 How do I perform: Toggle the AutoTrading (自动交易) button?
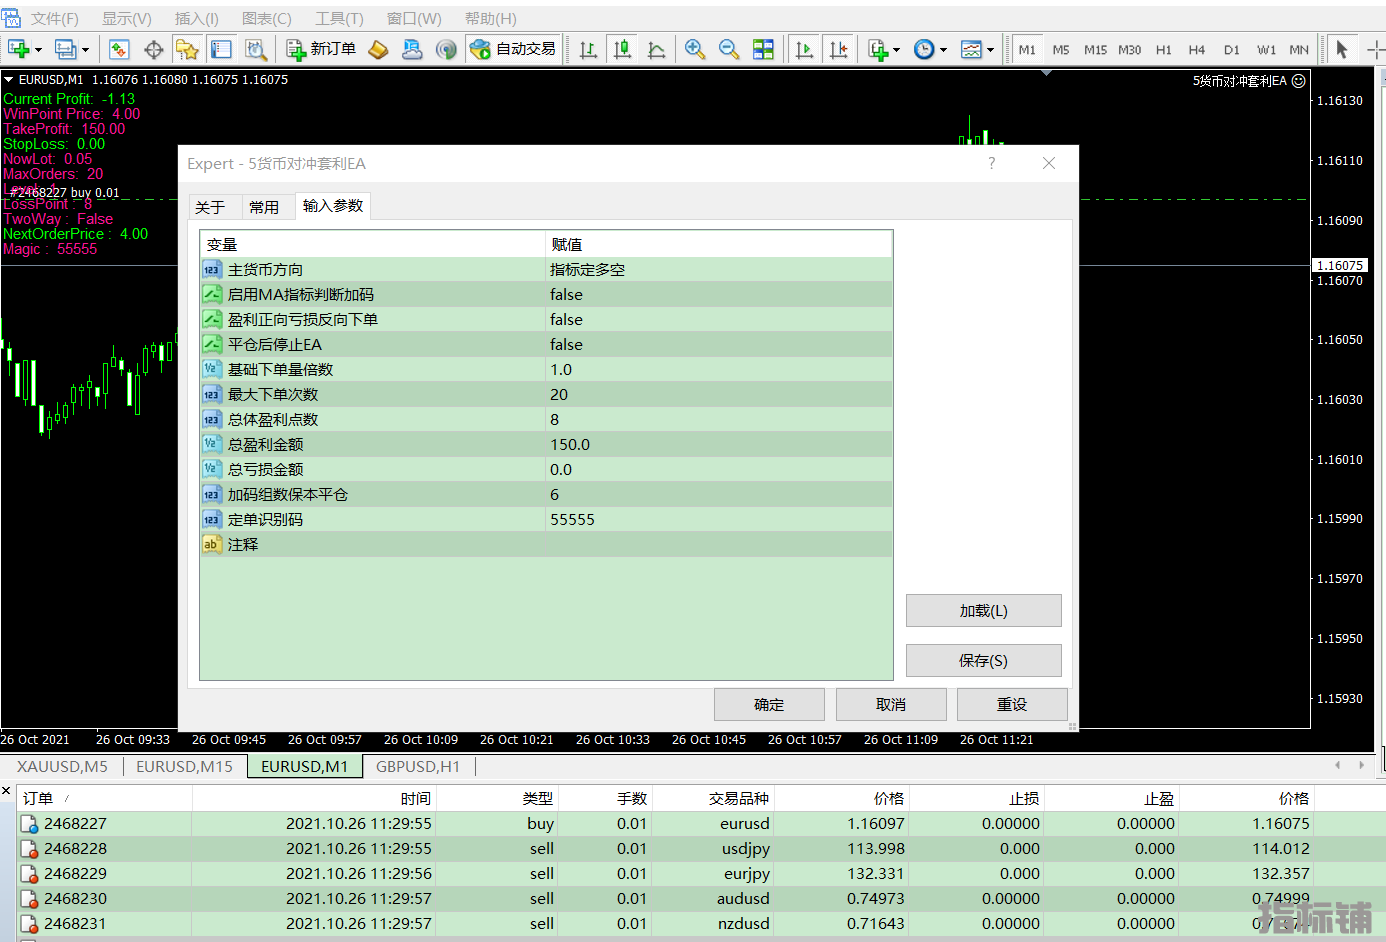pos(514,49)
